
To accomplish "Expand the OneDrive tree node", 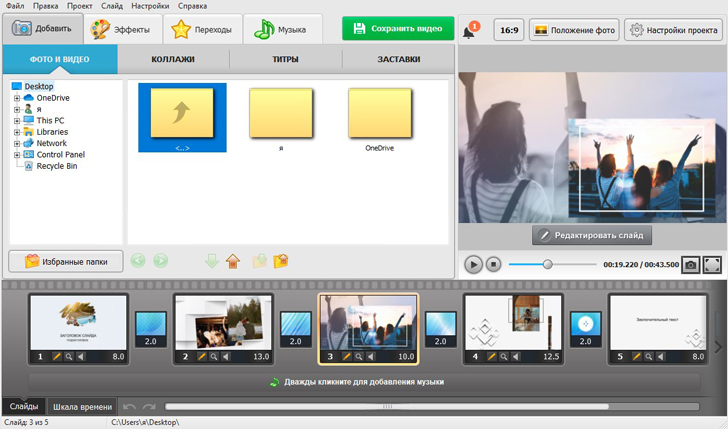I will point(17,98).
